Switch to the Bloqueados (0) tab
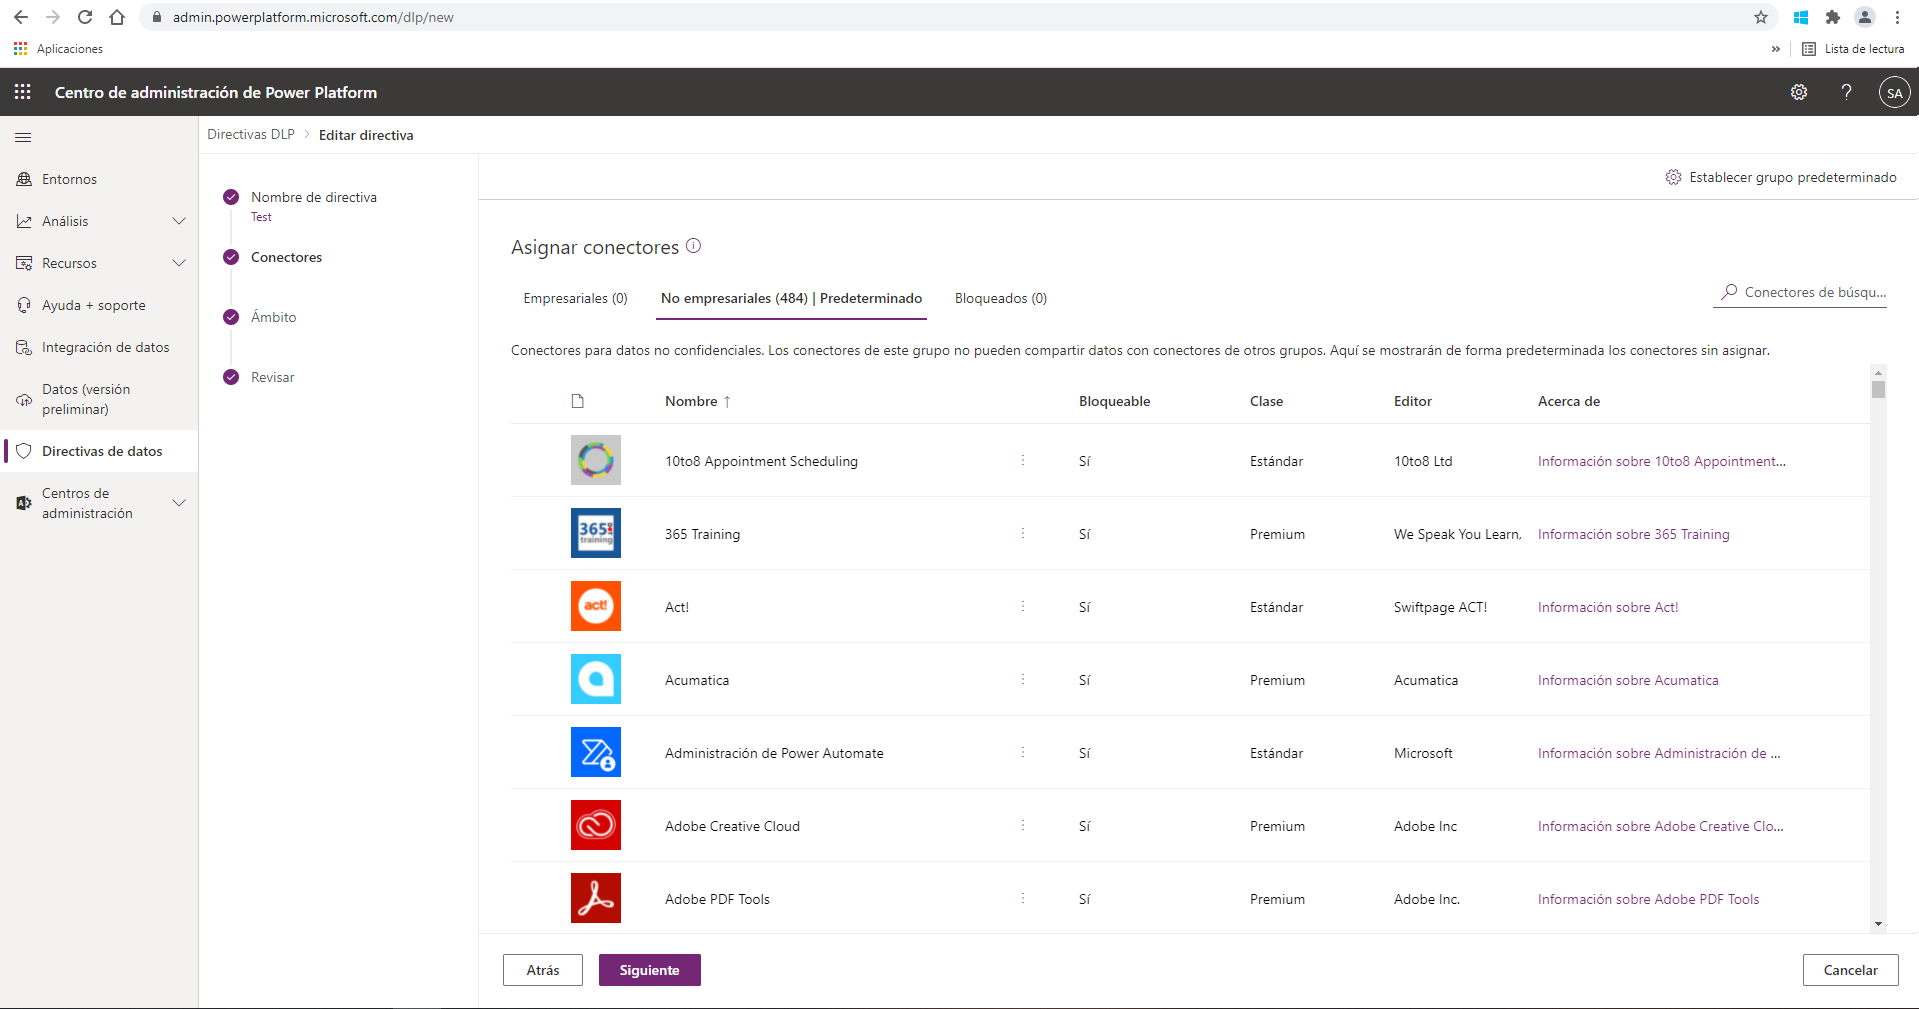The height and width of the screenshot is (1009, 1919). [x=1001, y=298]
